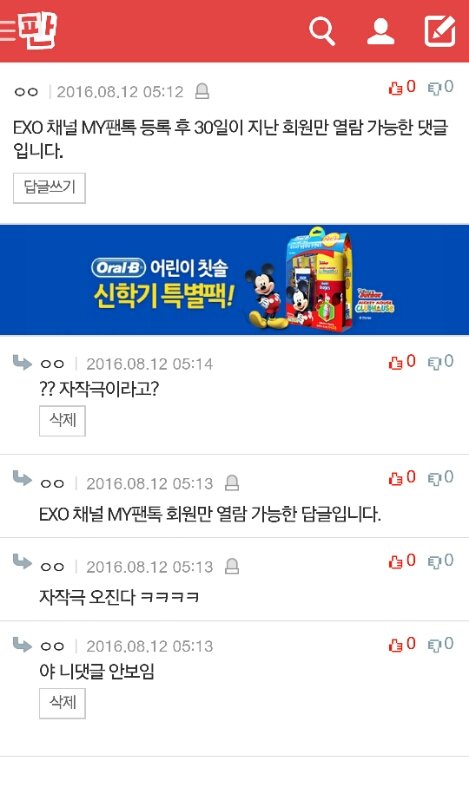Upvote the reply 야 니댓글 안보임
This screenshot has height=800, width=469.
(x=402, y=644)
